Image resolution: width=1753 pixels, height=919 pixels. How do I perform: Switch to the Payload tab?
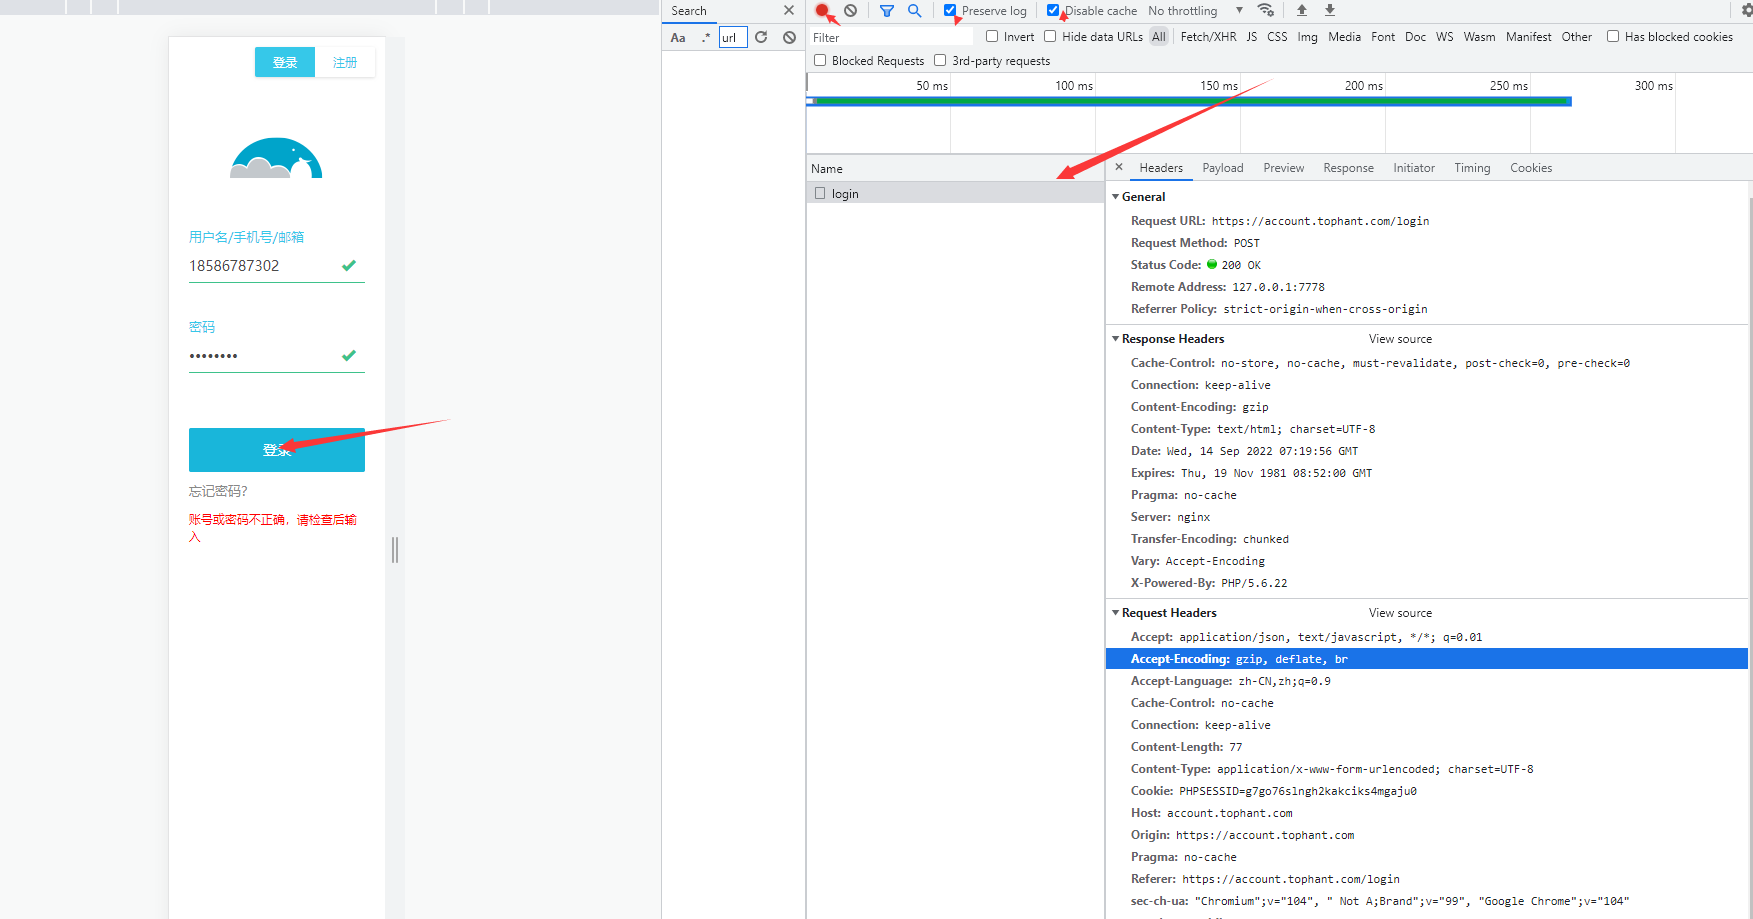click(x=1223, y=168)
